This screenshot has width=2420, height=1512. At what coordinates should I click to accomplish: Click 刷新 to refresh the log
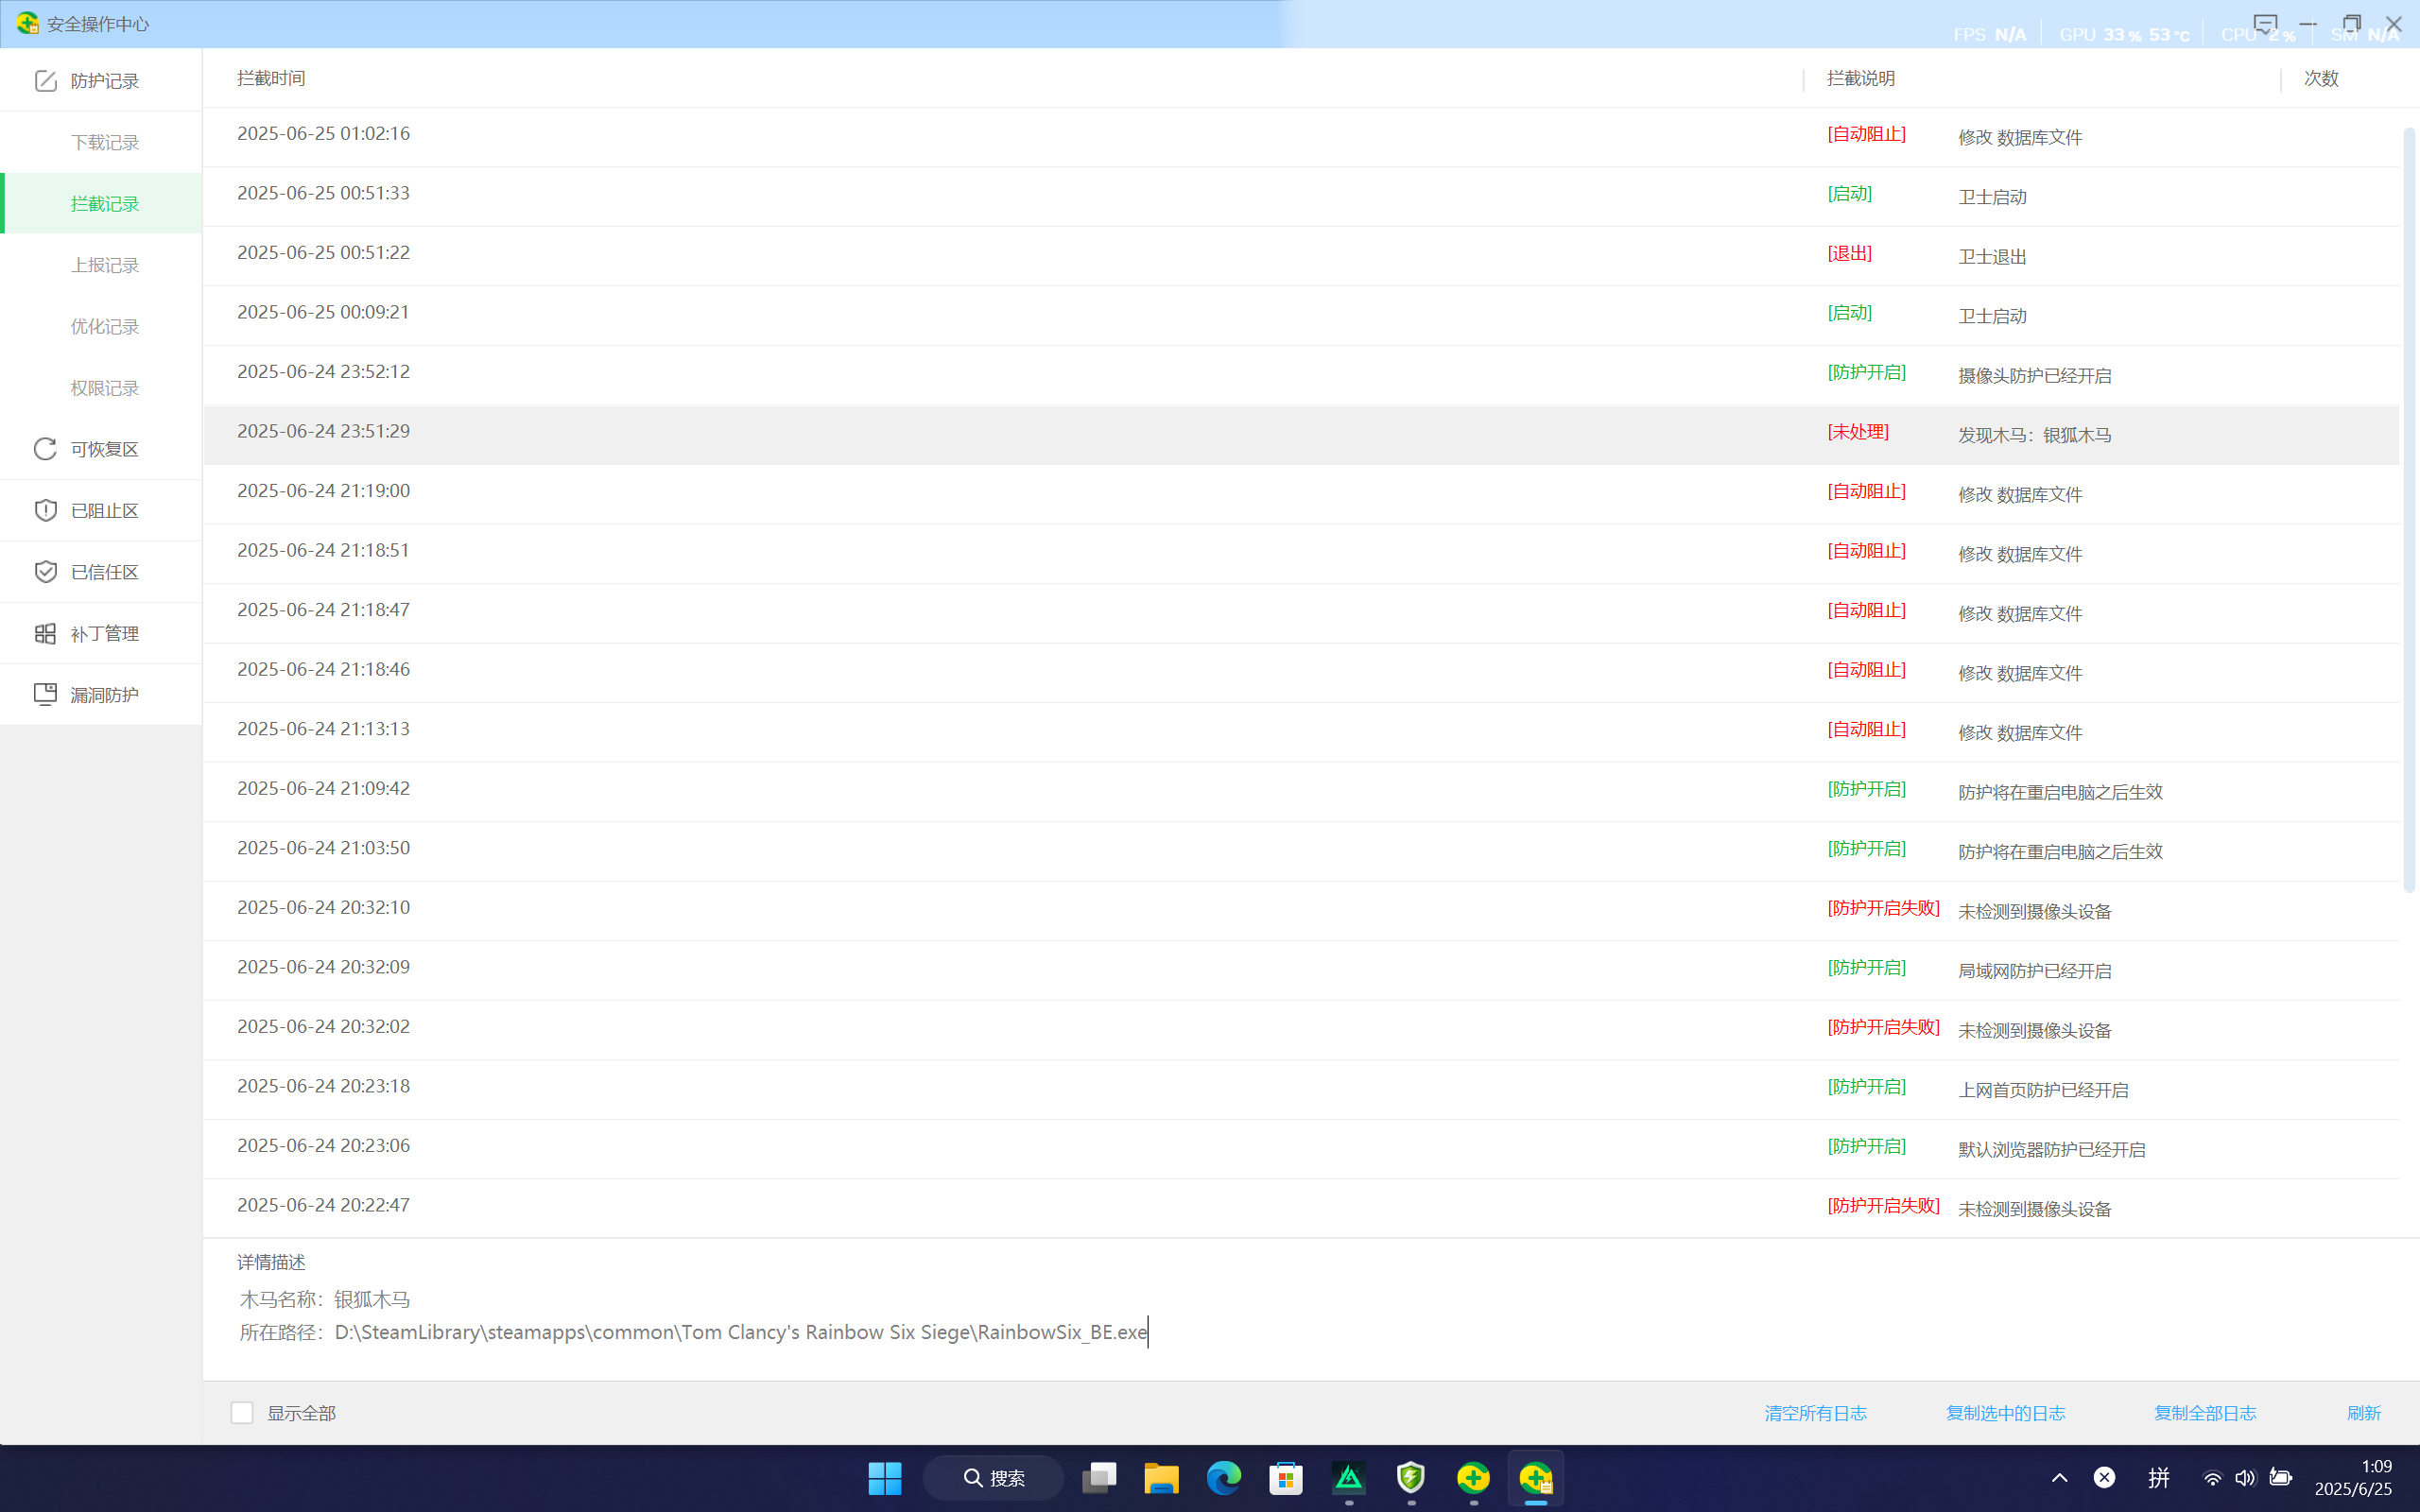2363,1412
